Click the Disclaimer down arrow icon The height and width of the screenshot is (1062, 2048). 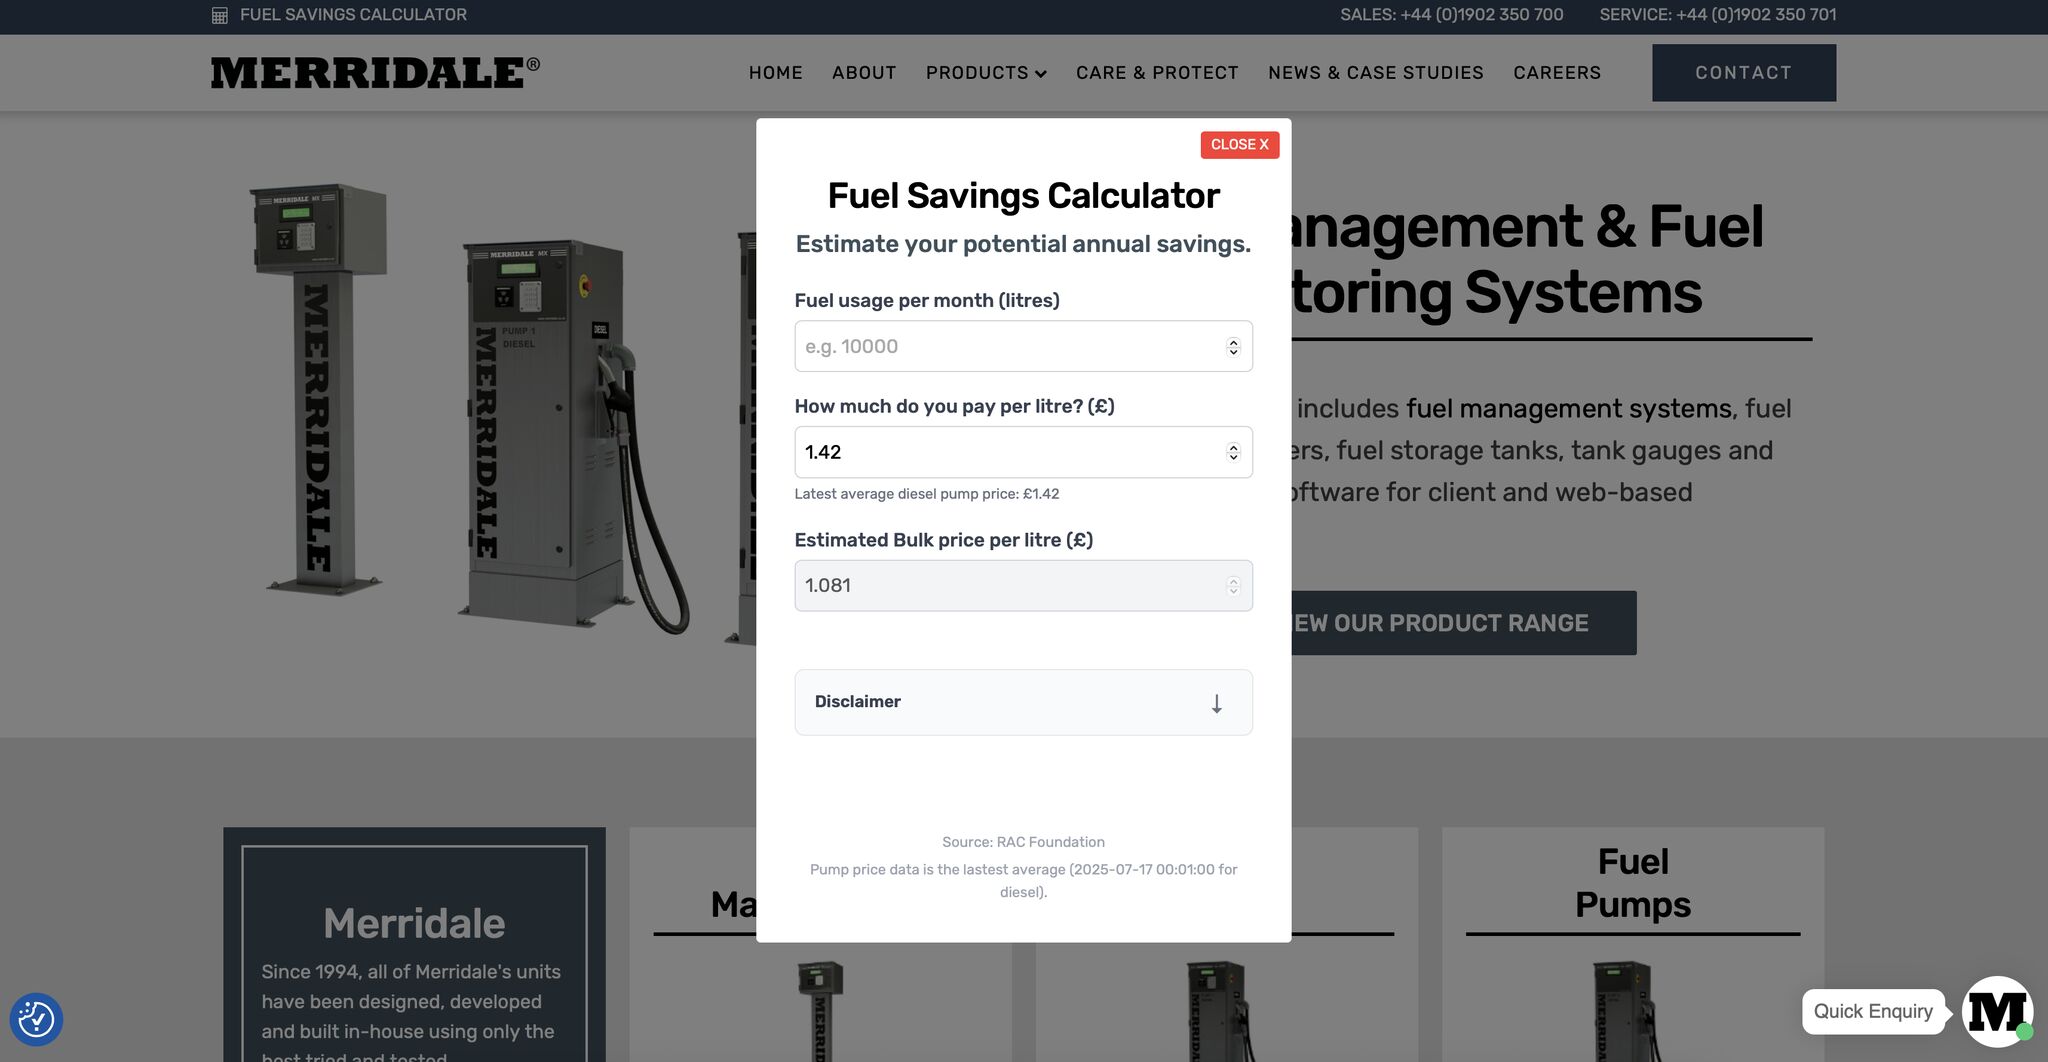tap(1216, 703)
